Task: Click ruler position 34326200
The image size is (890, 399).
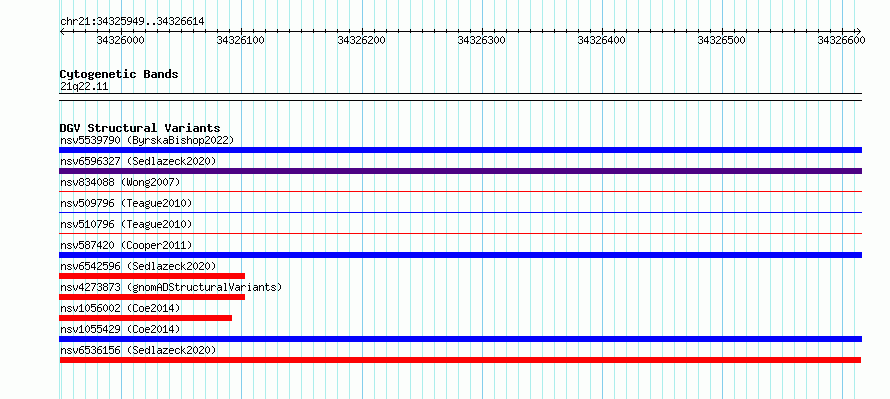Action: [361, 40]
